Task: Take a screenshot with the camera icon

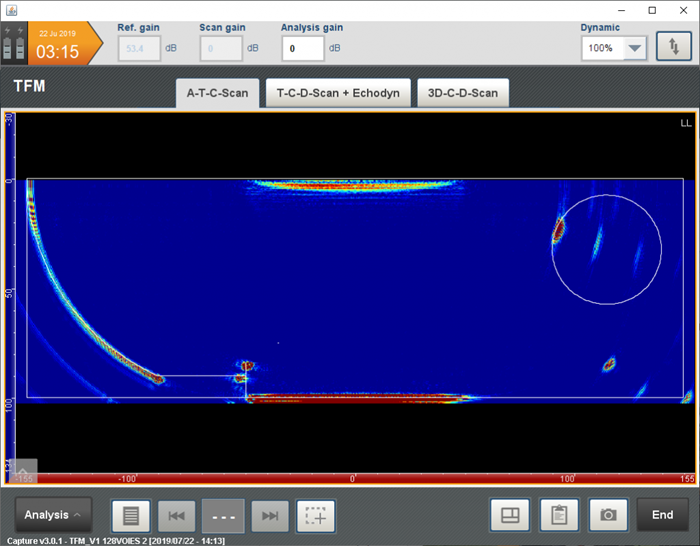Action: point(608,515)
